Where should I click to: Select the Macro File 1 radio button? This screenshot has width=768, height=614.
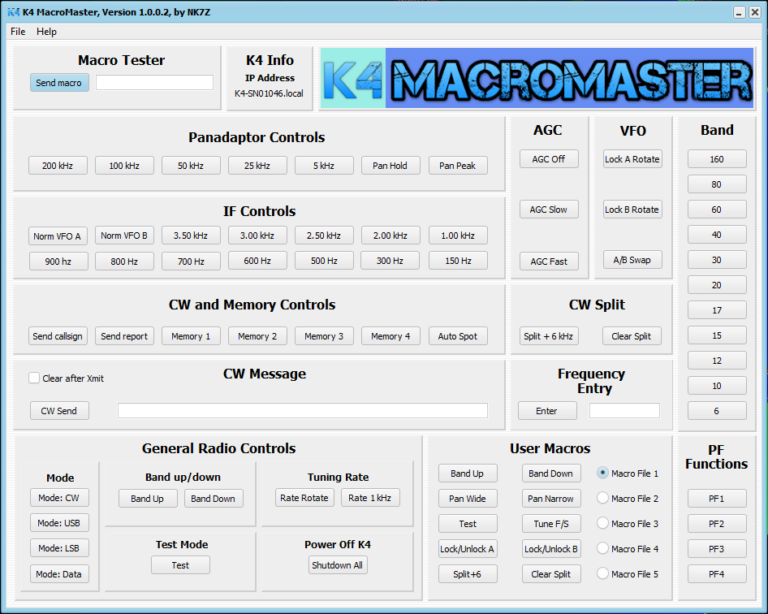point(602,473)
